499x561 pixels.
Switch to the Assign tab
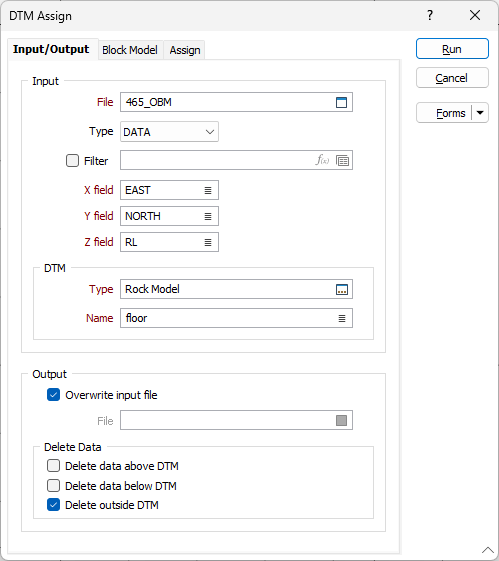[x=185, y=50]
